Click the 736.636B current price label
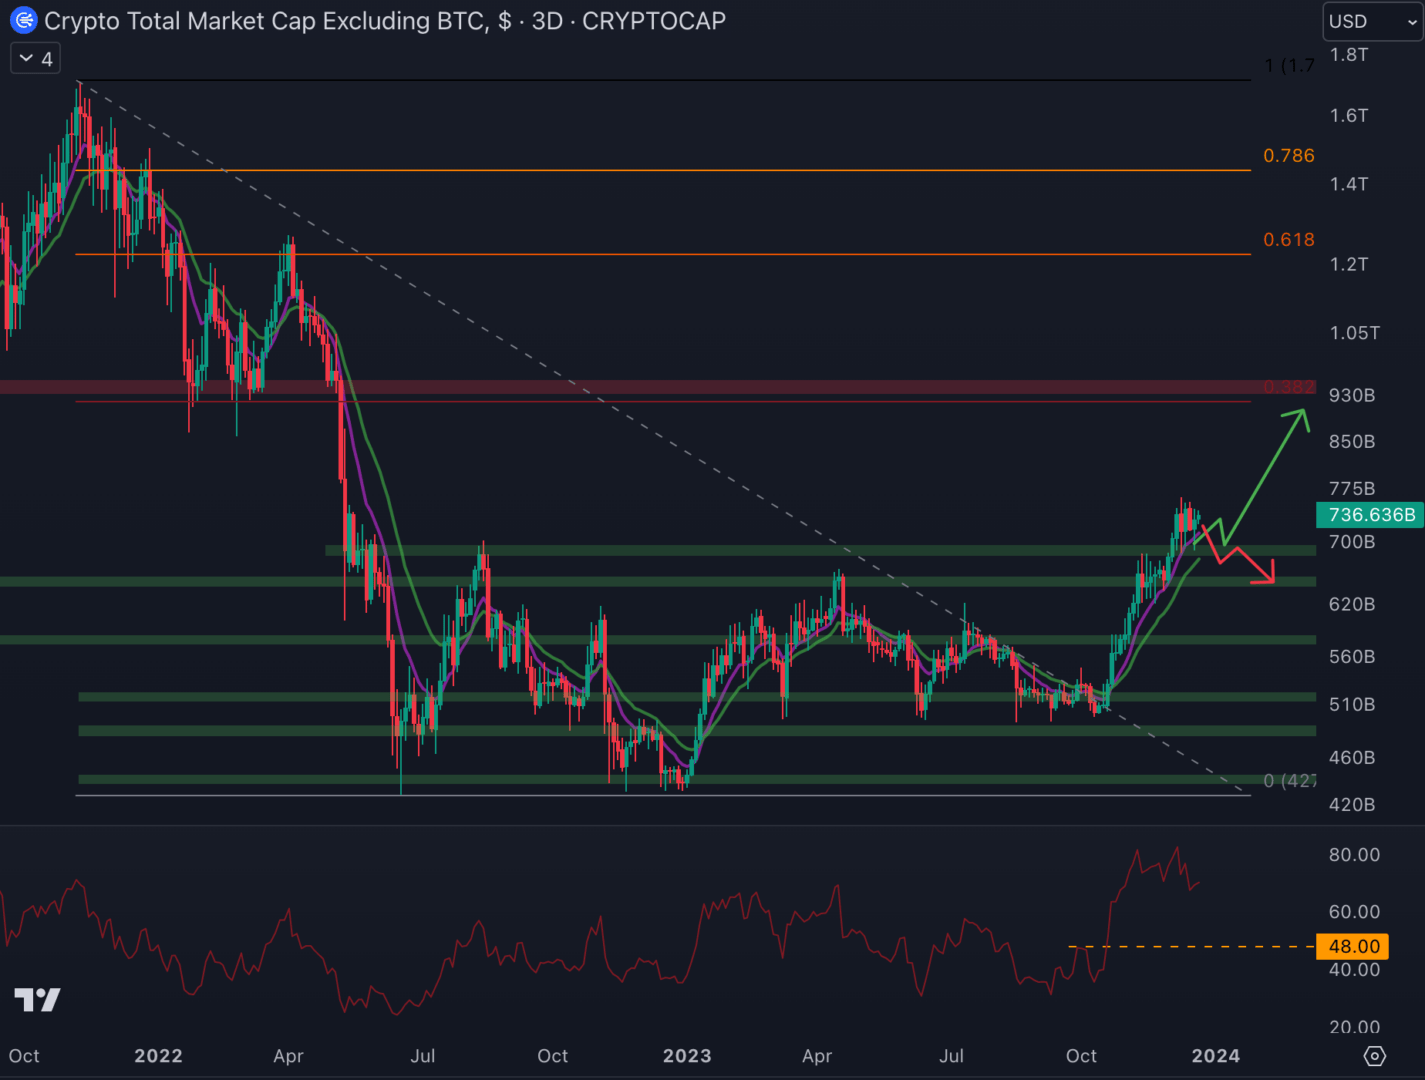 click(1371, 515)
